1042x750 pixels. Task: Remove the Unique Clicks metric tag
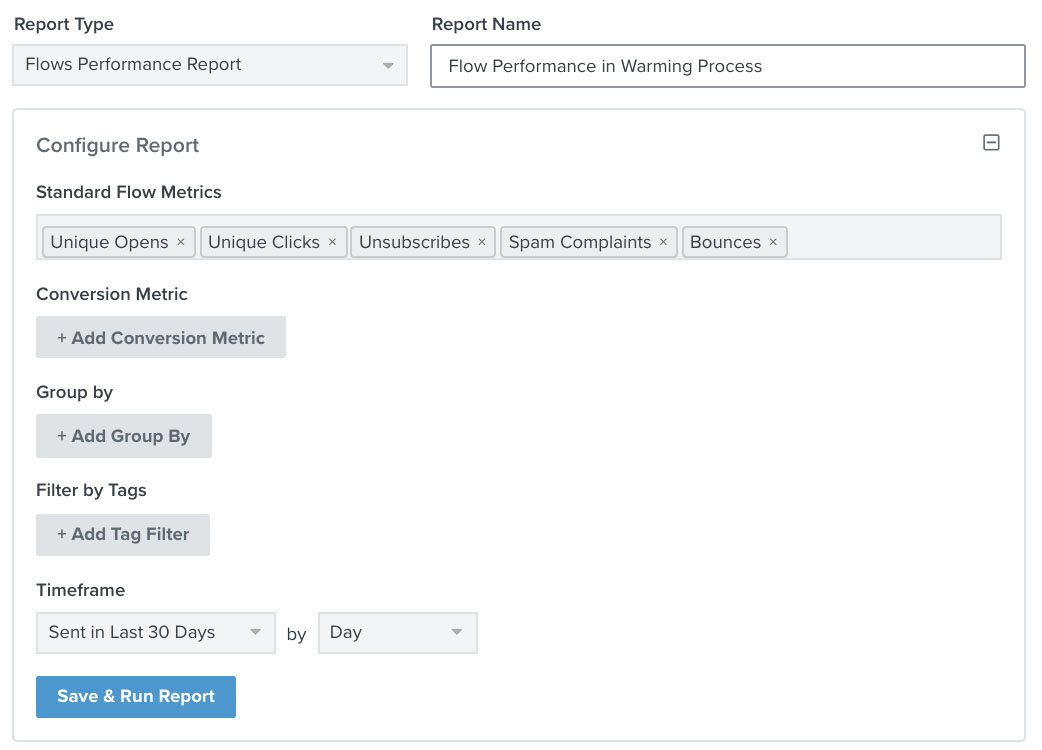coord(332,242)
